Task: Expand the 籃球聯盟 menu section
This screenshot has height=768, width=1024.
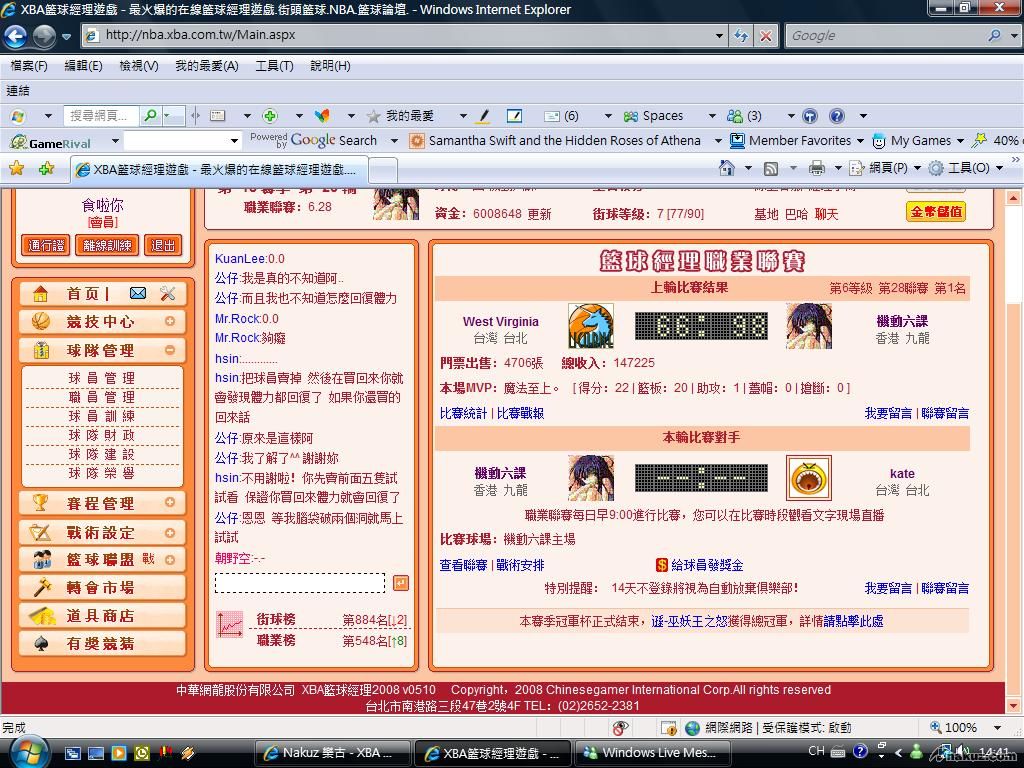Action: click(170, 560)
